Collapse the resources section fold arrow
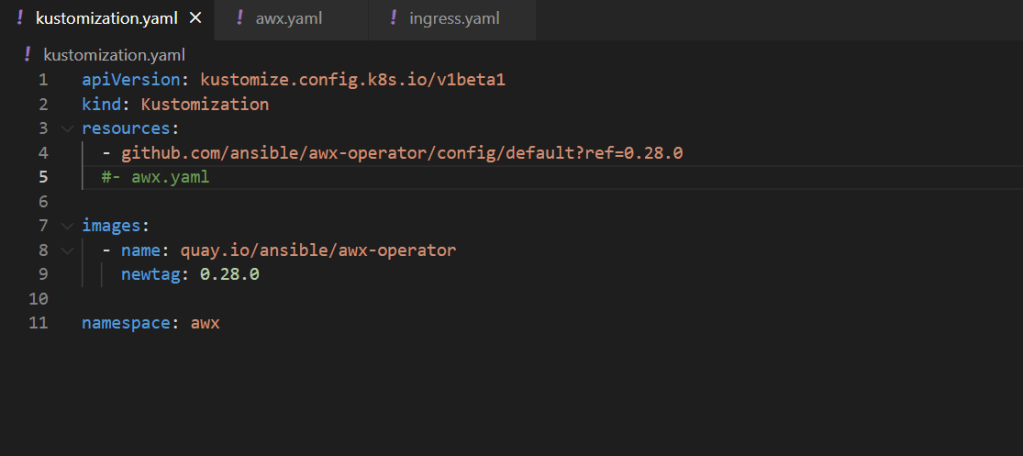 (x=66, y=129)
